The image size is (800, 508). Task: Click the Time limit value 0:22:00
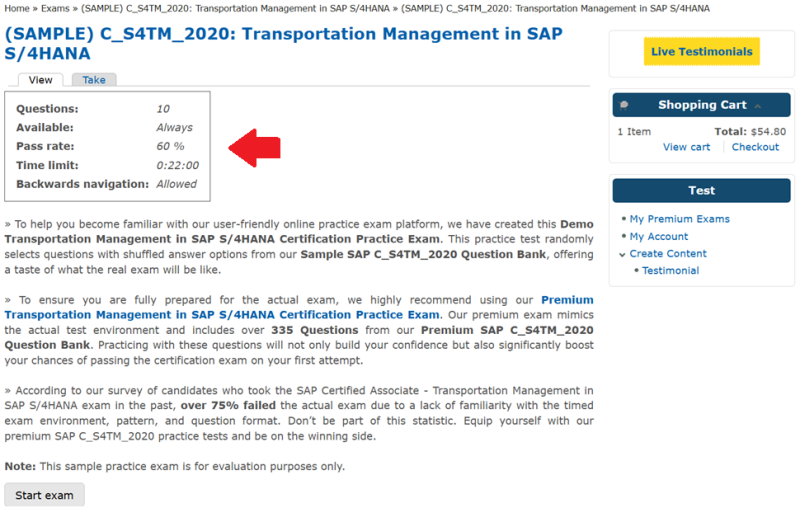[178, 165]
